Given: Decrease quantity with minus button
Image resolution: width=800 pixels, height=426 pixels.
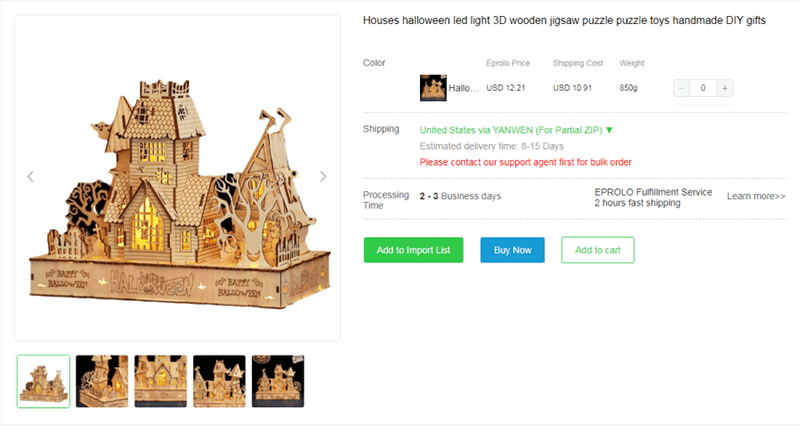Looking at the screenshot, I should 682,88.
